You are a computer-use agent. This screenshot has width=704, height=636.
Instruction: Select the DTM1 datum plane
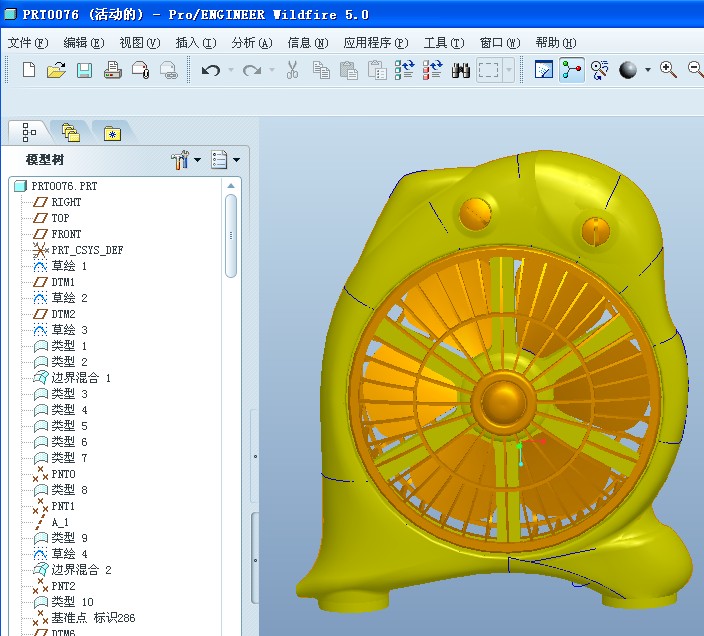coord(54,282)
